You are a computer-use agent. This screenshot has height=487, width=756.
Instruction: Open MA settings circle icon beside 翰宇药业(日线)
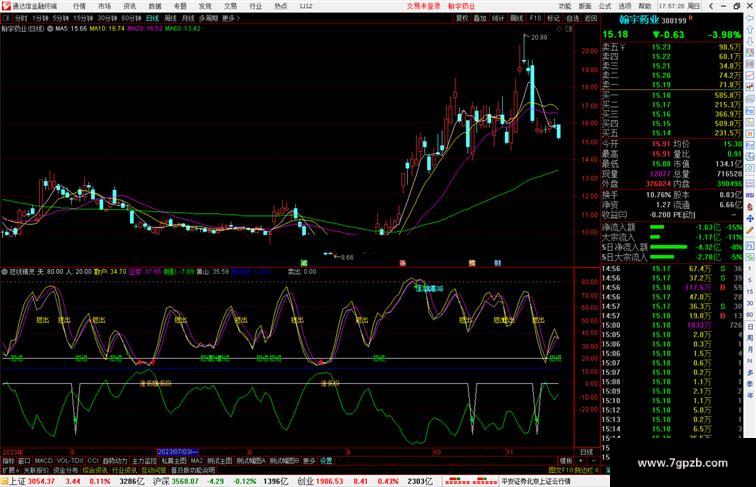point(50,29)
